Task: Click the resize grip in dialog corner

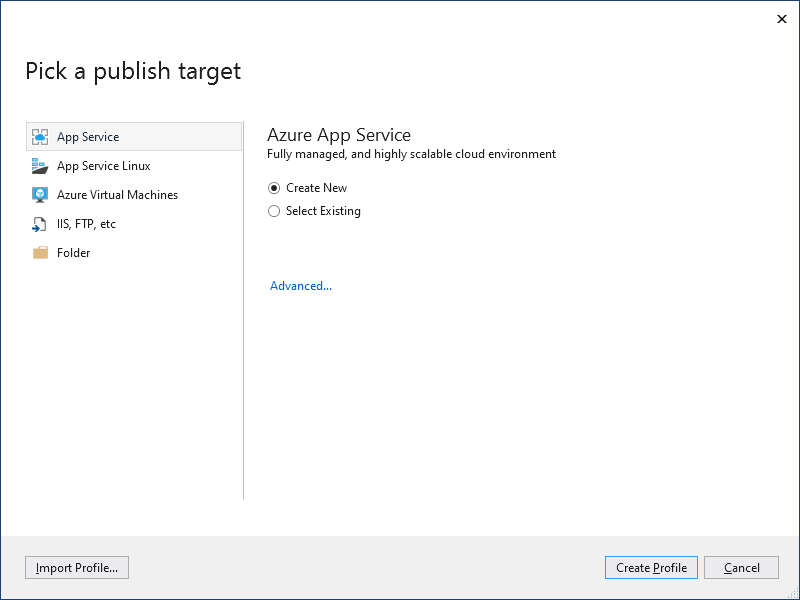Action: [x=794, y=594]
